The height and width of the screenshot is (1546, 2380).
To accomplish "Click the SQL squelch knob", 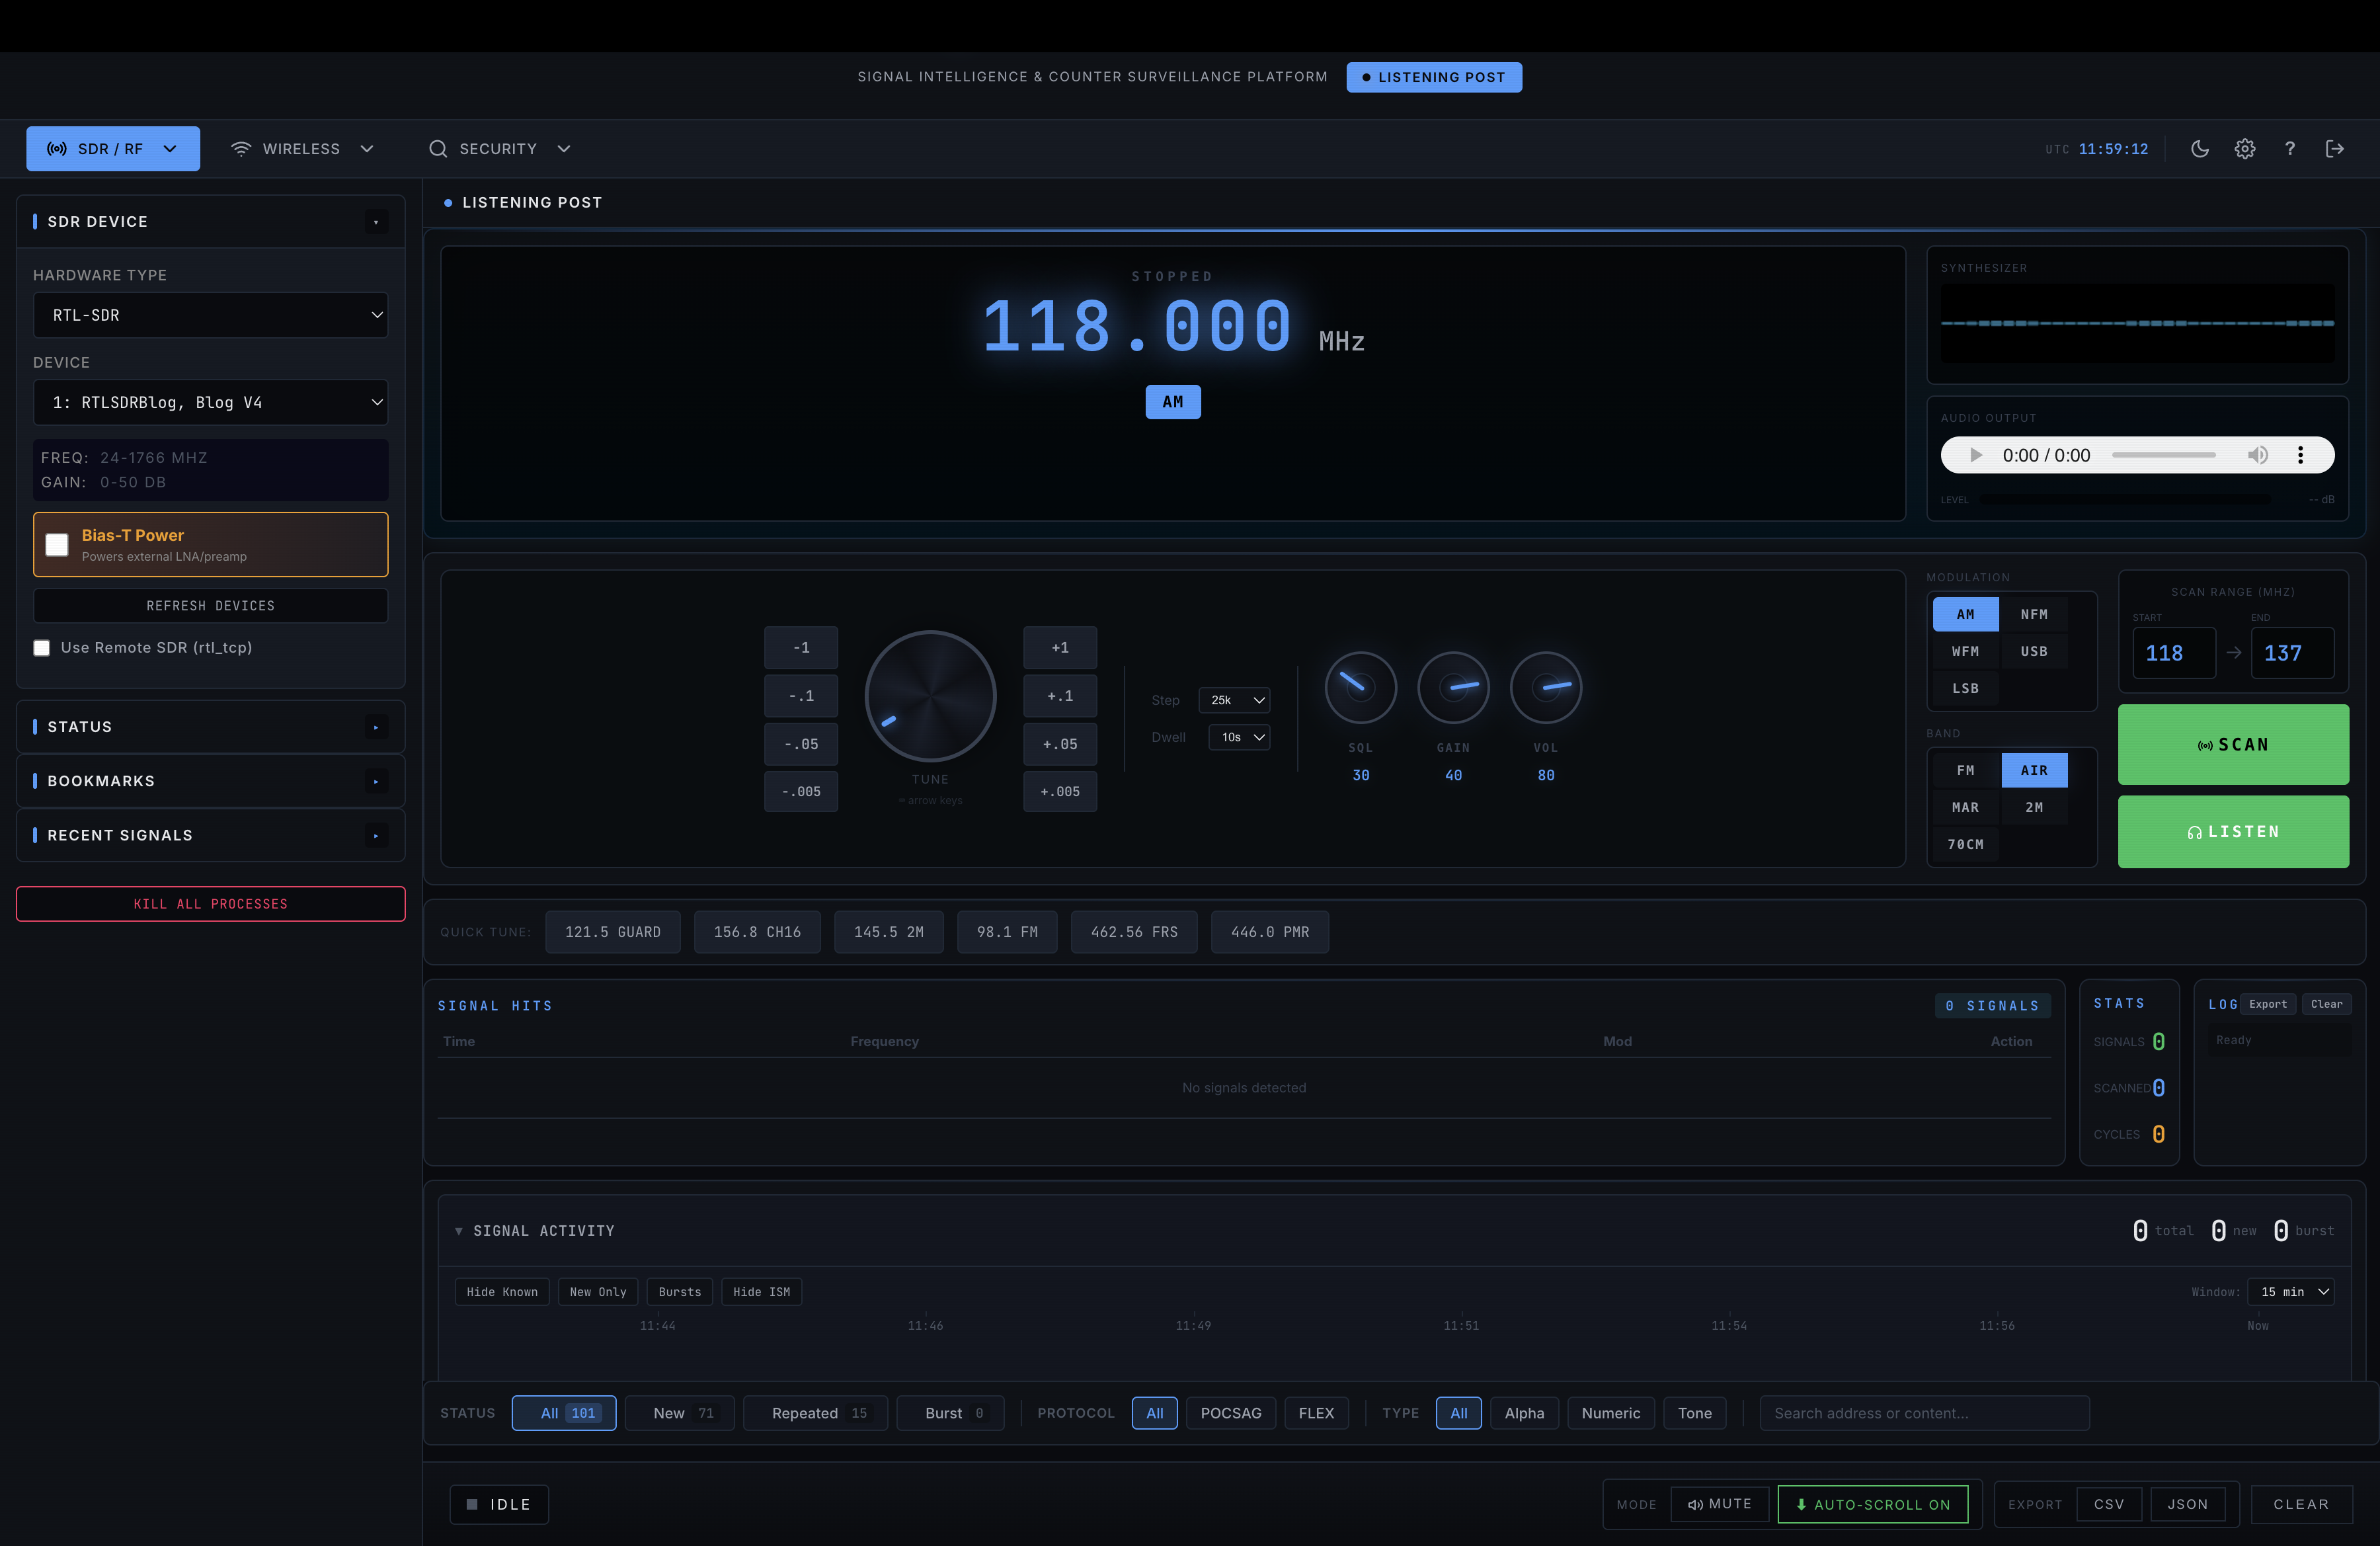I will (1360, 688).
